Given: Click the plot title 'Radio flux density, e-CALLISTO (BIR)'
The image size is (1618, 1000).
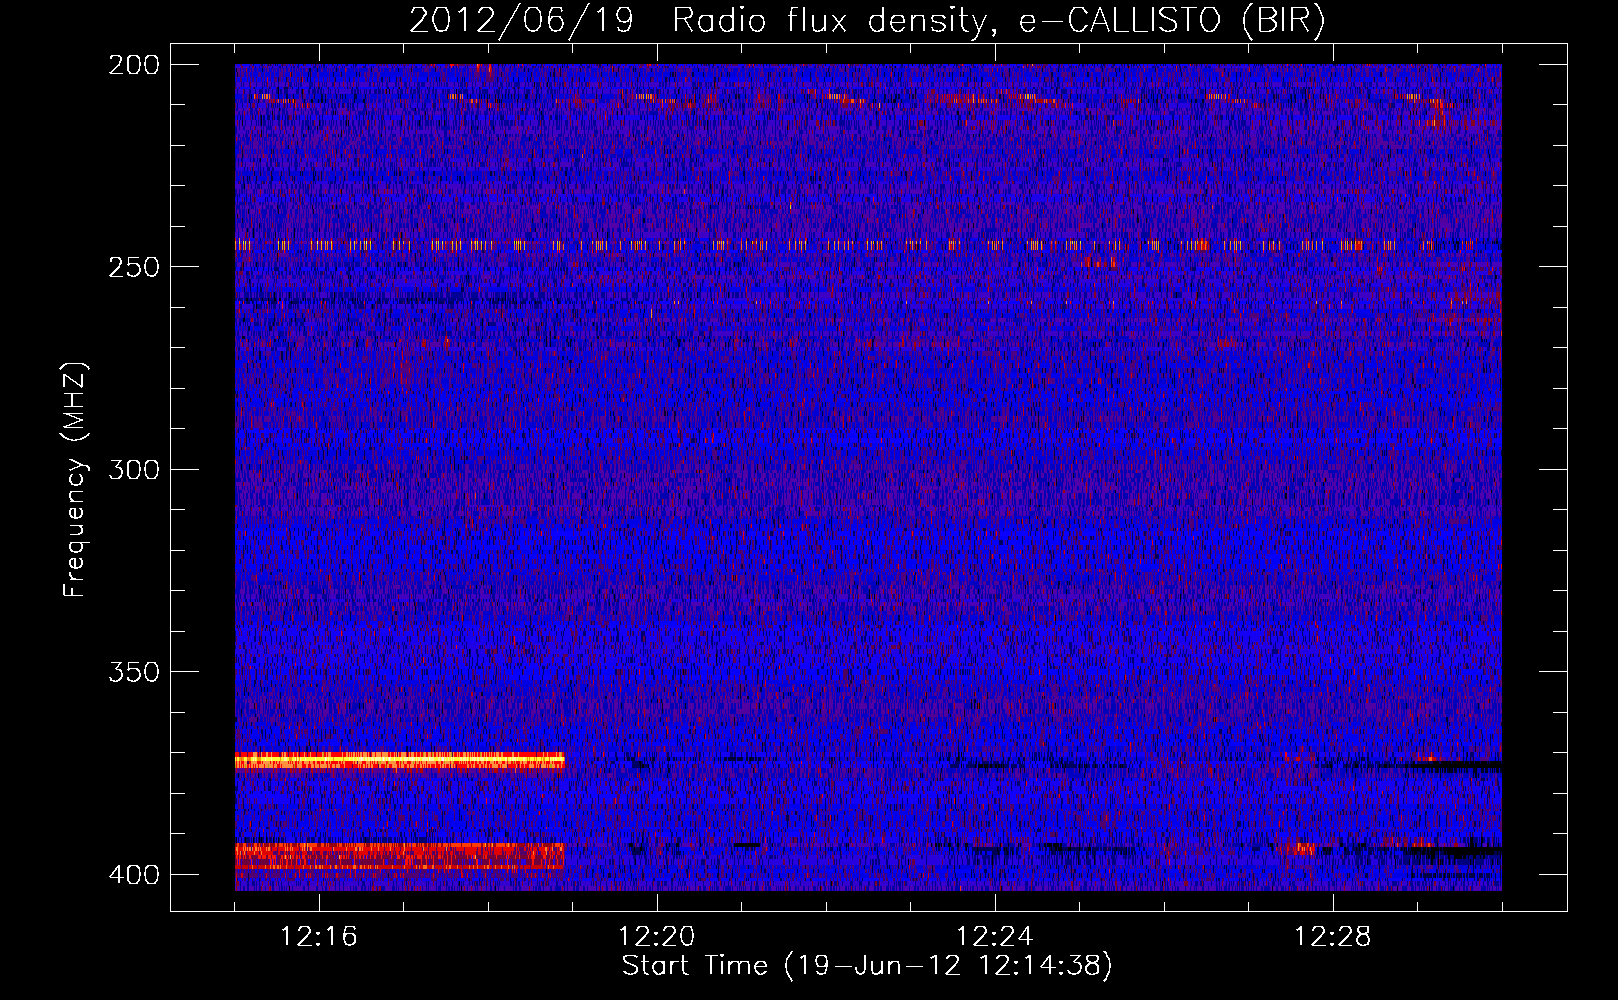Looking at the screenshot, I should pos(998,21).
